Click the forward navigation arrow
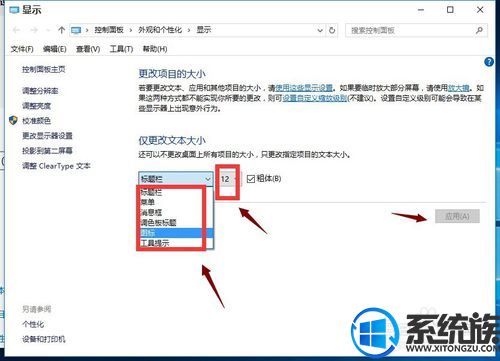500x361 pixels. pyautogui.click(x=34, y=30)
